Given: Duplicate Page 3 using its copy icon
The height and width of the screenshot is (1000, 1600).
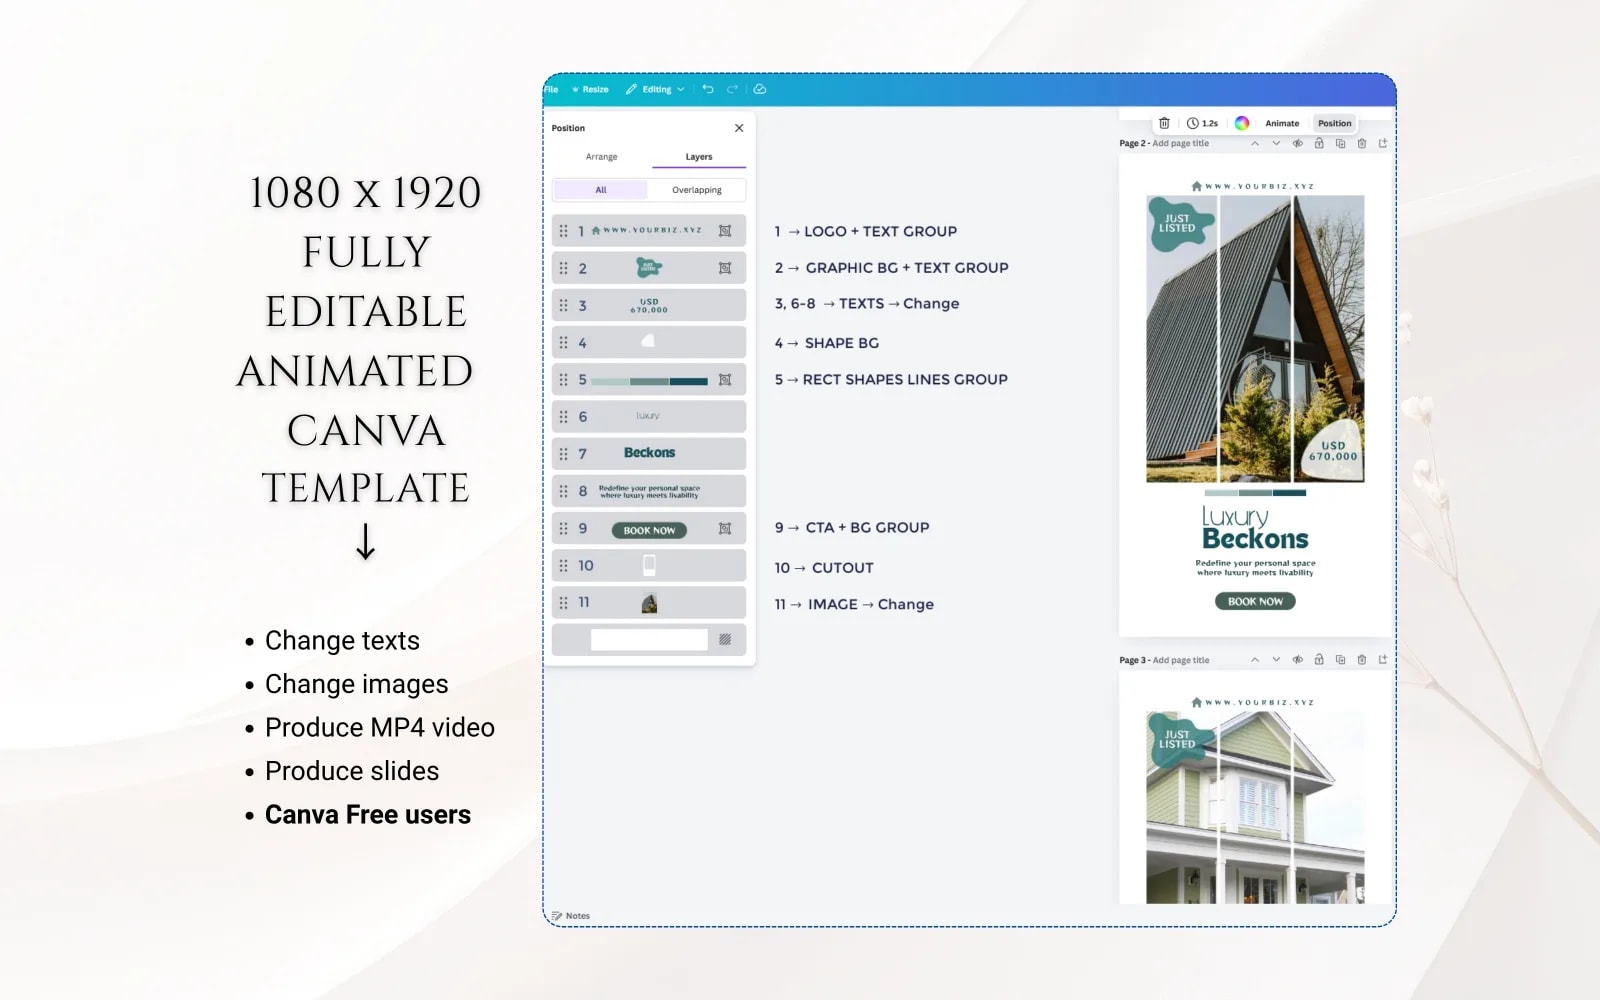Looking at the screenshot, I should [x=1340, y=660].
